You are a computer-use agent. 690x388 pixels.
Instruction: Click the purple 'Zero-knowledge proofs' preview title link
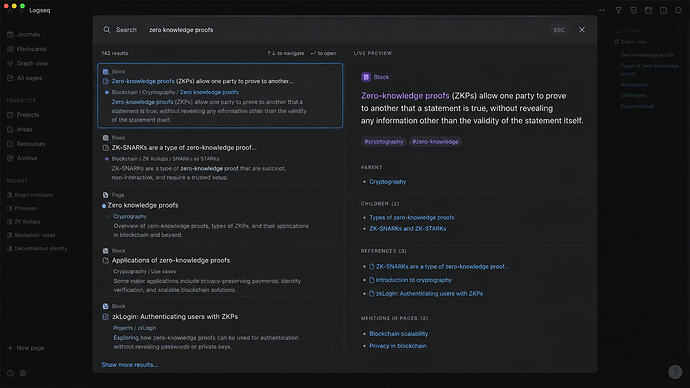(405, 96)
